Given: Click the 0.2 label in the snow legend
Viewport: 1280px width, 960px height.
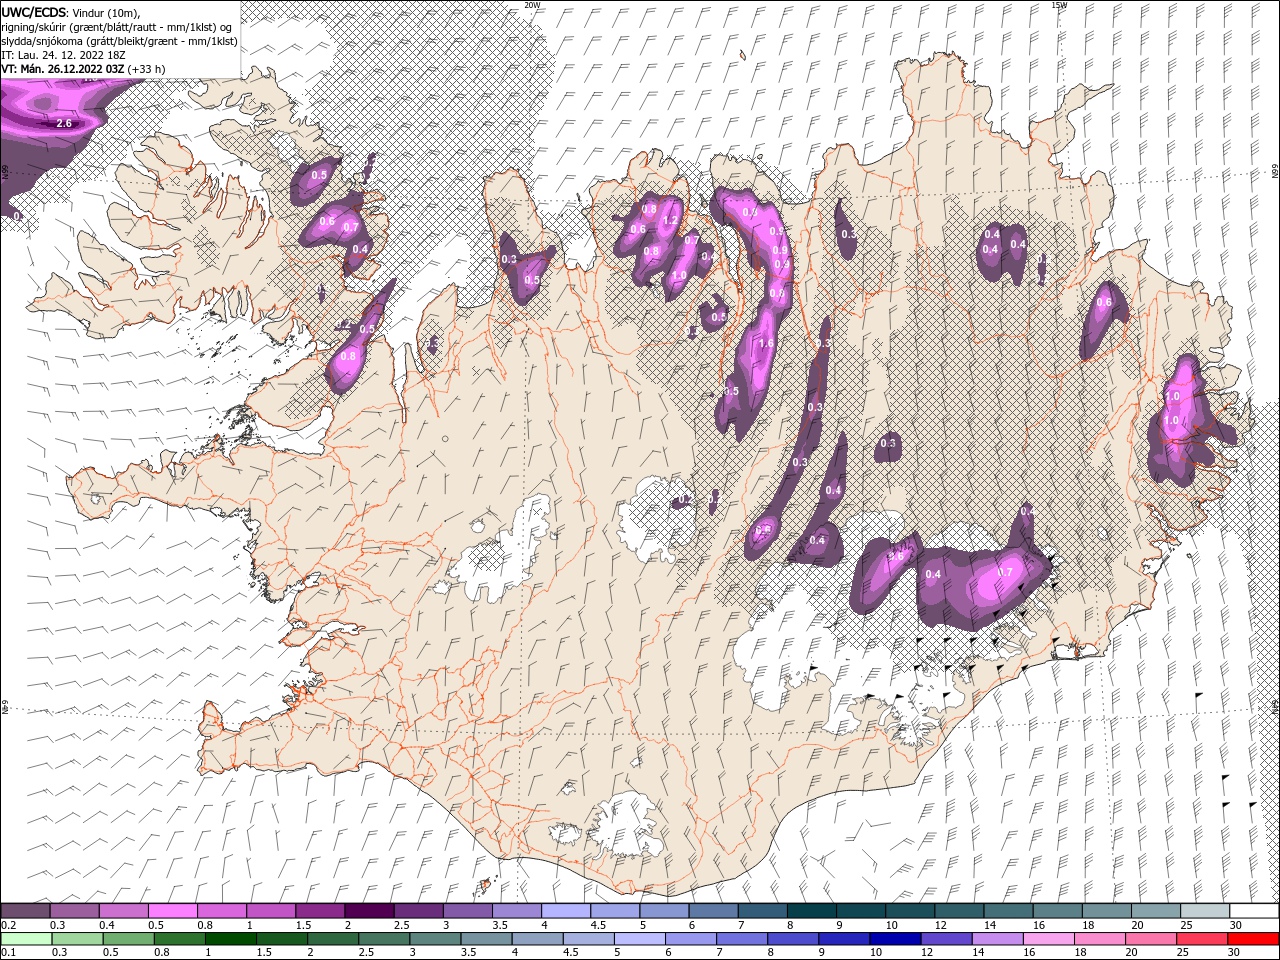Looking at the screenshot, I should click(x=7, y=925).
